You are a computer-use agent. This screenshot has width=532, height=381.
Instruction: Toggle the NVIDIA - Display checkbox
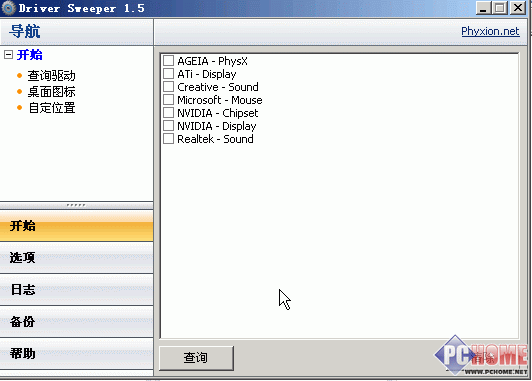click(x=168, y=126)
